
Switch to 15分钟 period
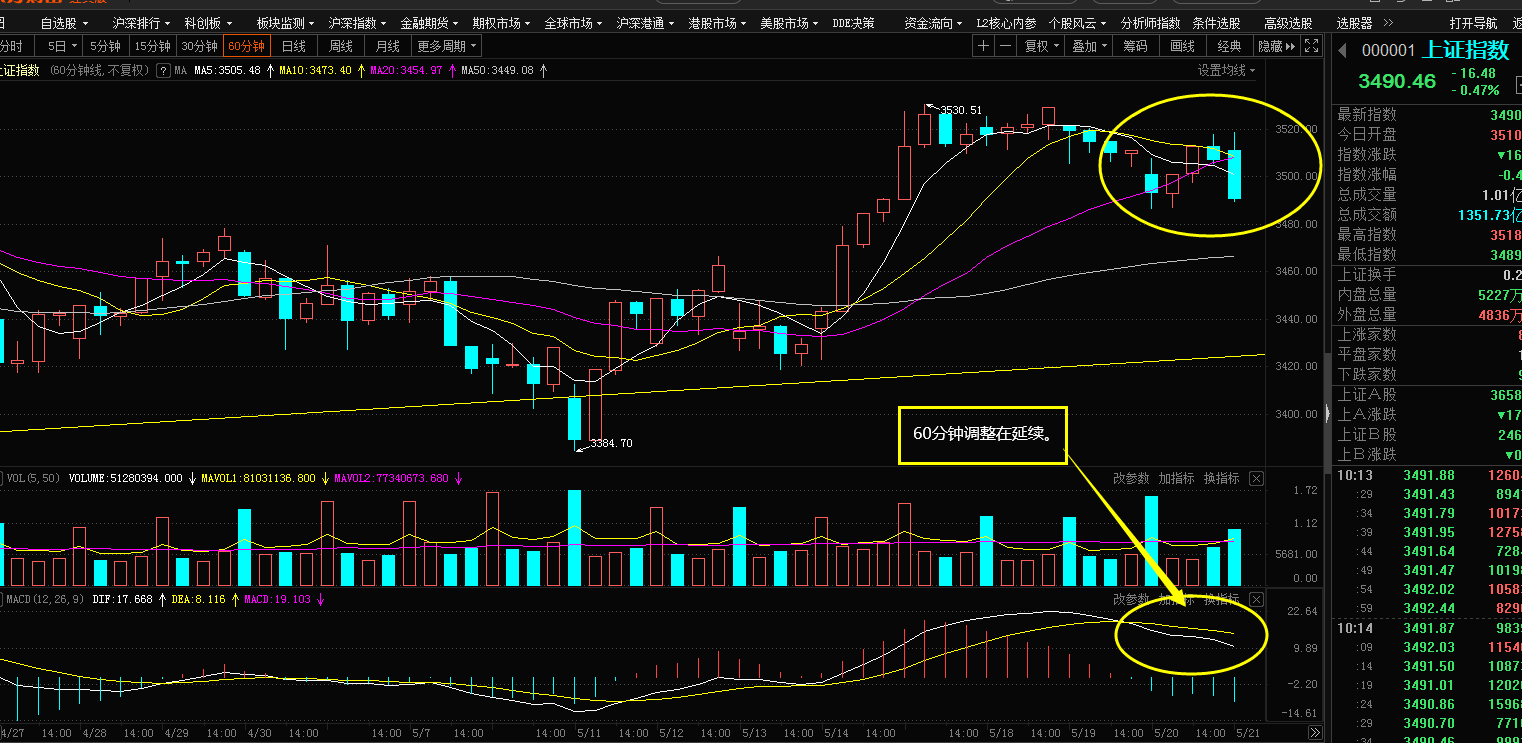tap(153, 46)
